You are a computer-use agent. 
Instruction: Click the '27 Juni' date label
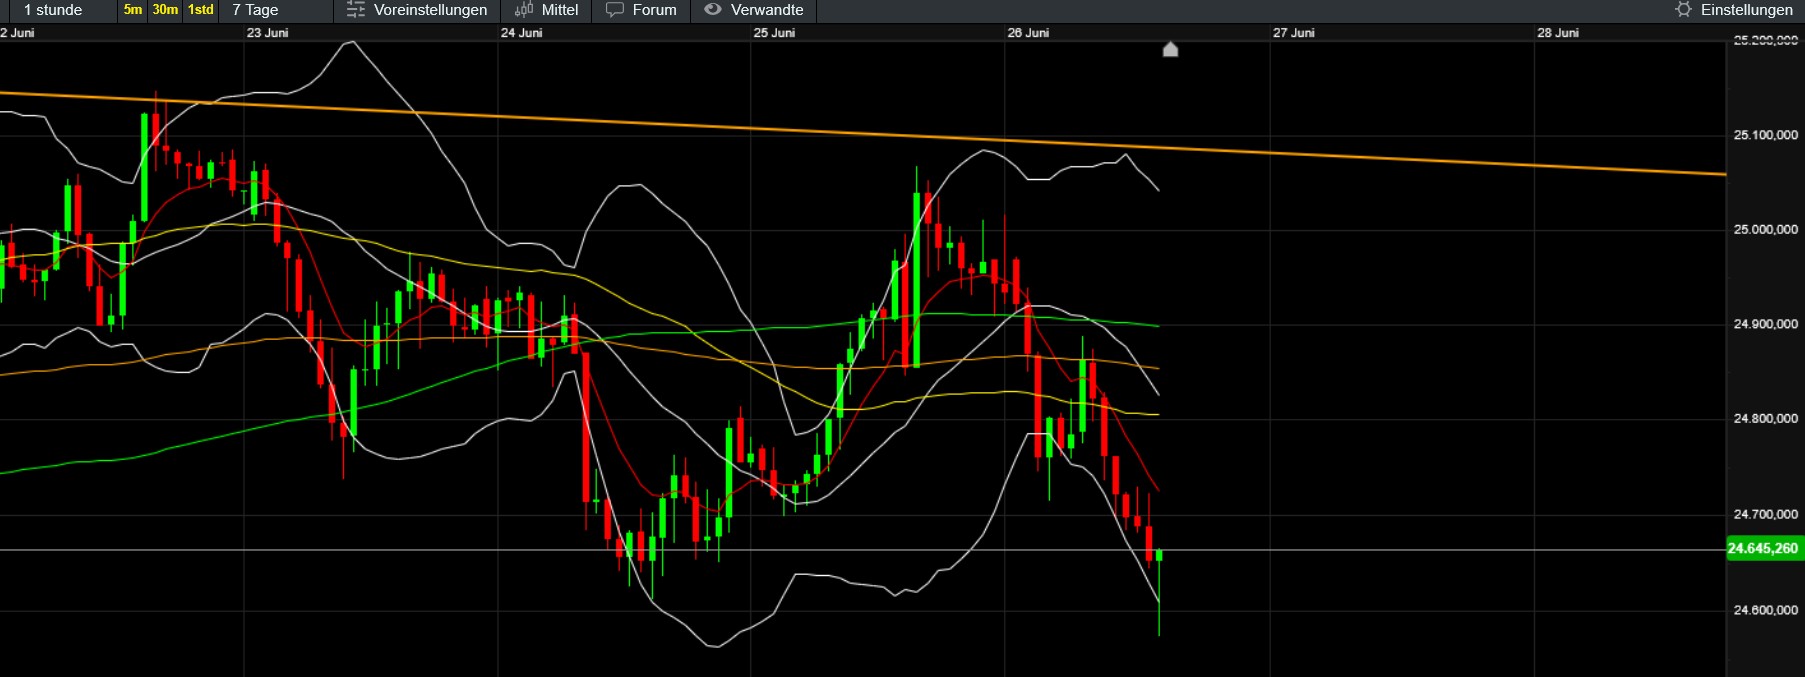tap(1294, 33)
